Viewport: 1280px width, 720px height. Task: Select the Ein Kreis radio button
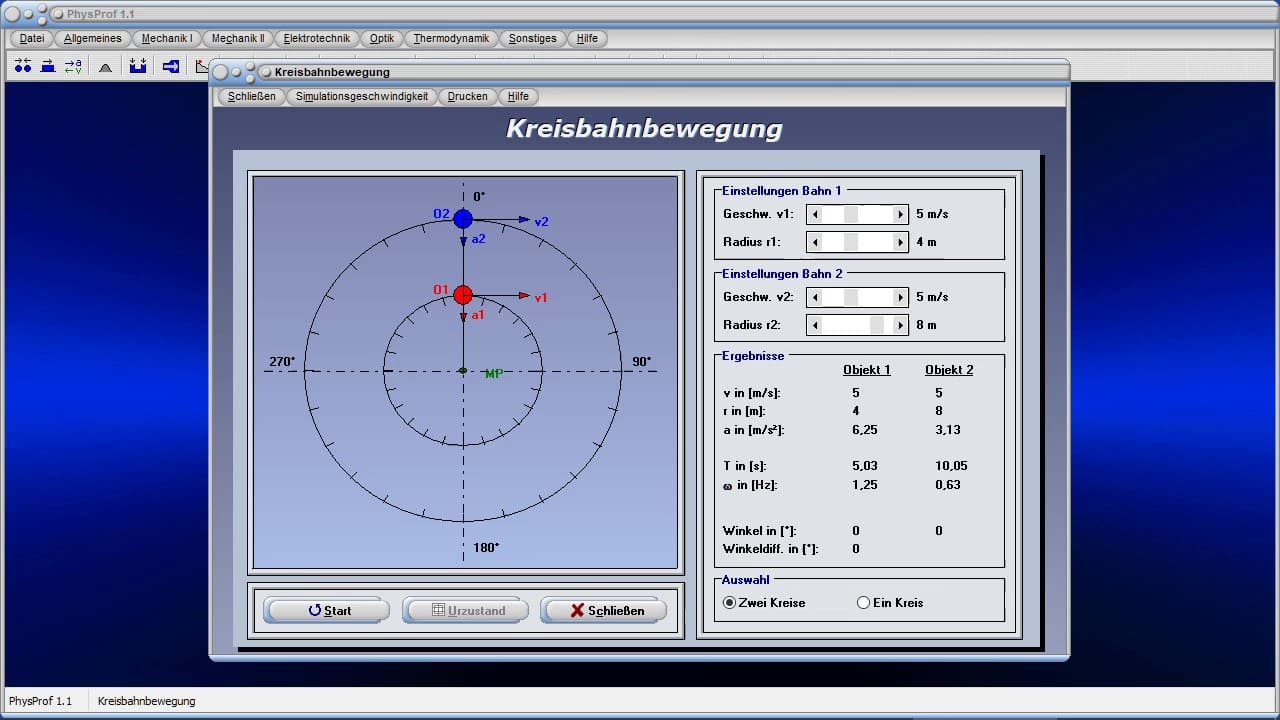coord(863,603)
